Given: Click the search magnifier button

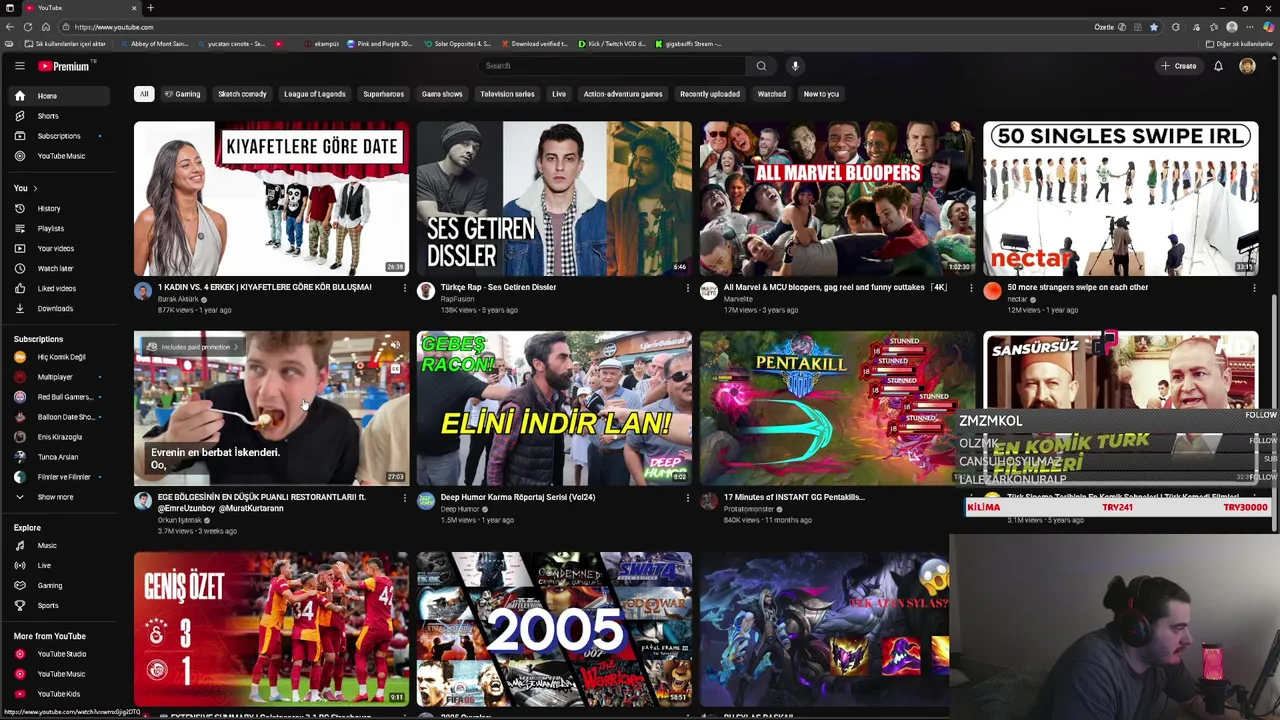Looking at the screenshot, I should click(761, 66).
